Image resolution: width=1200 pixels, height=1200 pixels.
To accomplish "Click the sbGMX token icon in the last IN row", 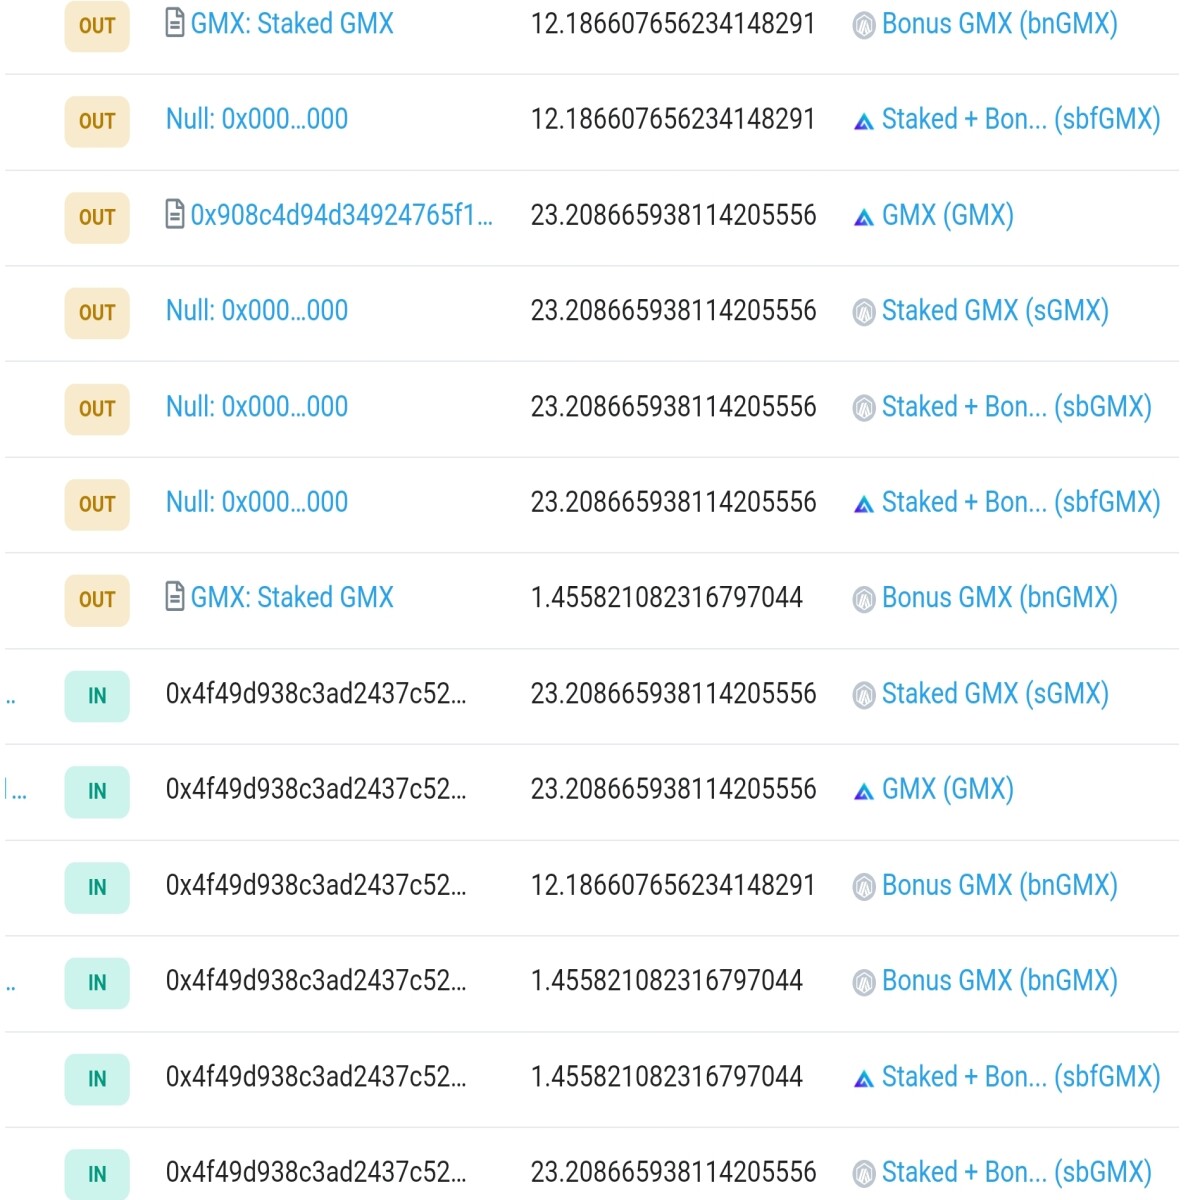I will tap(864, 1173).
